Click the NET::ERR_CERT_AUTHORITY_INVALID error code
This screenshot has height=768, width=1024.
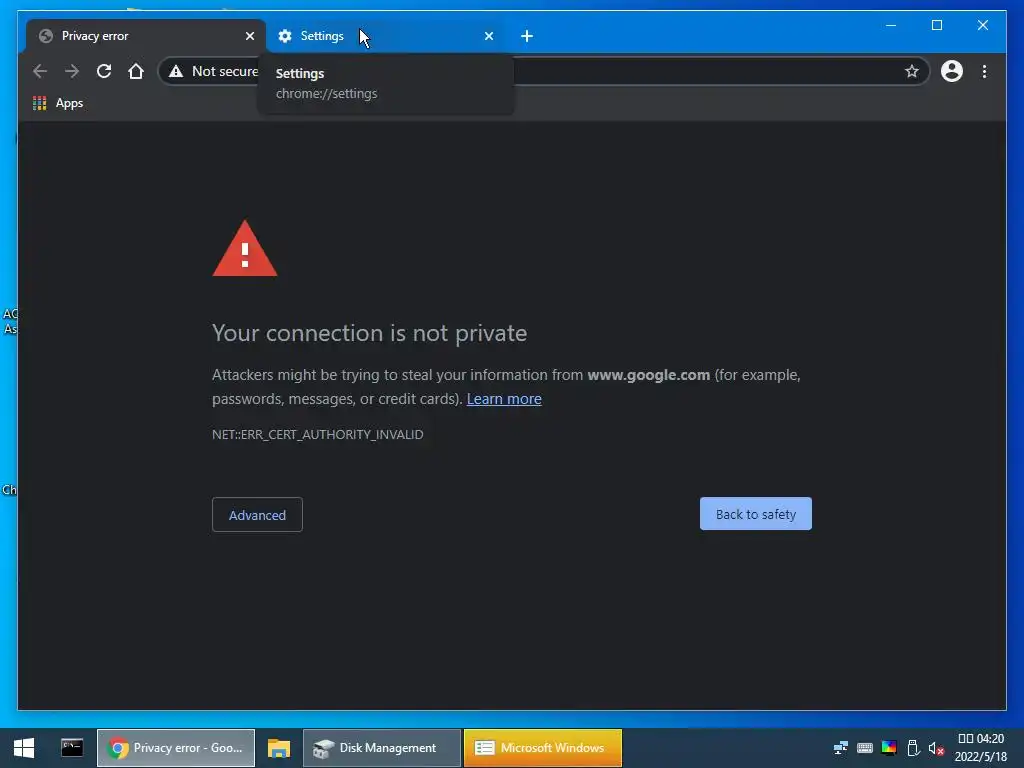click(x=317, y=434)
